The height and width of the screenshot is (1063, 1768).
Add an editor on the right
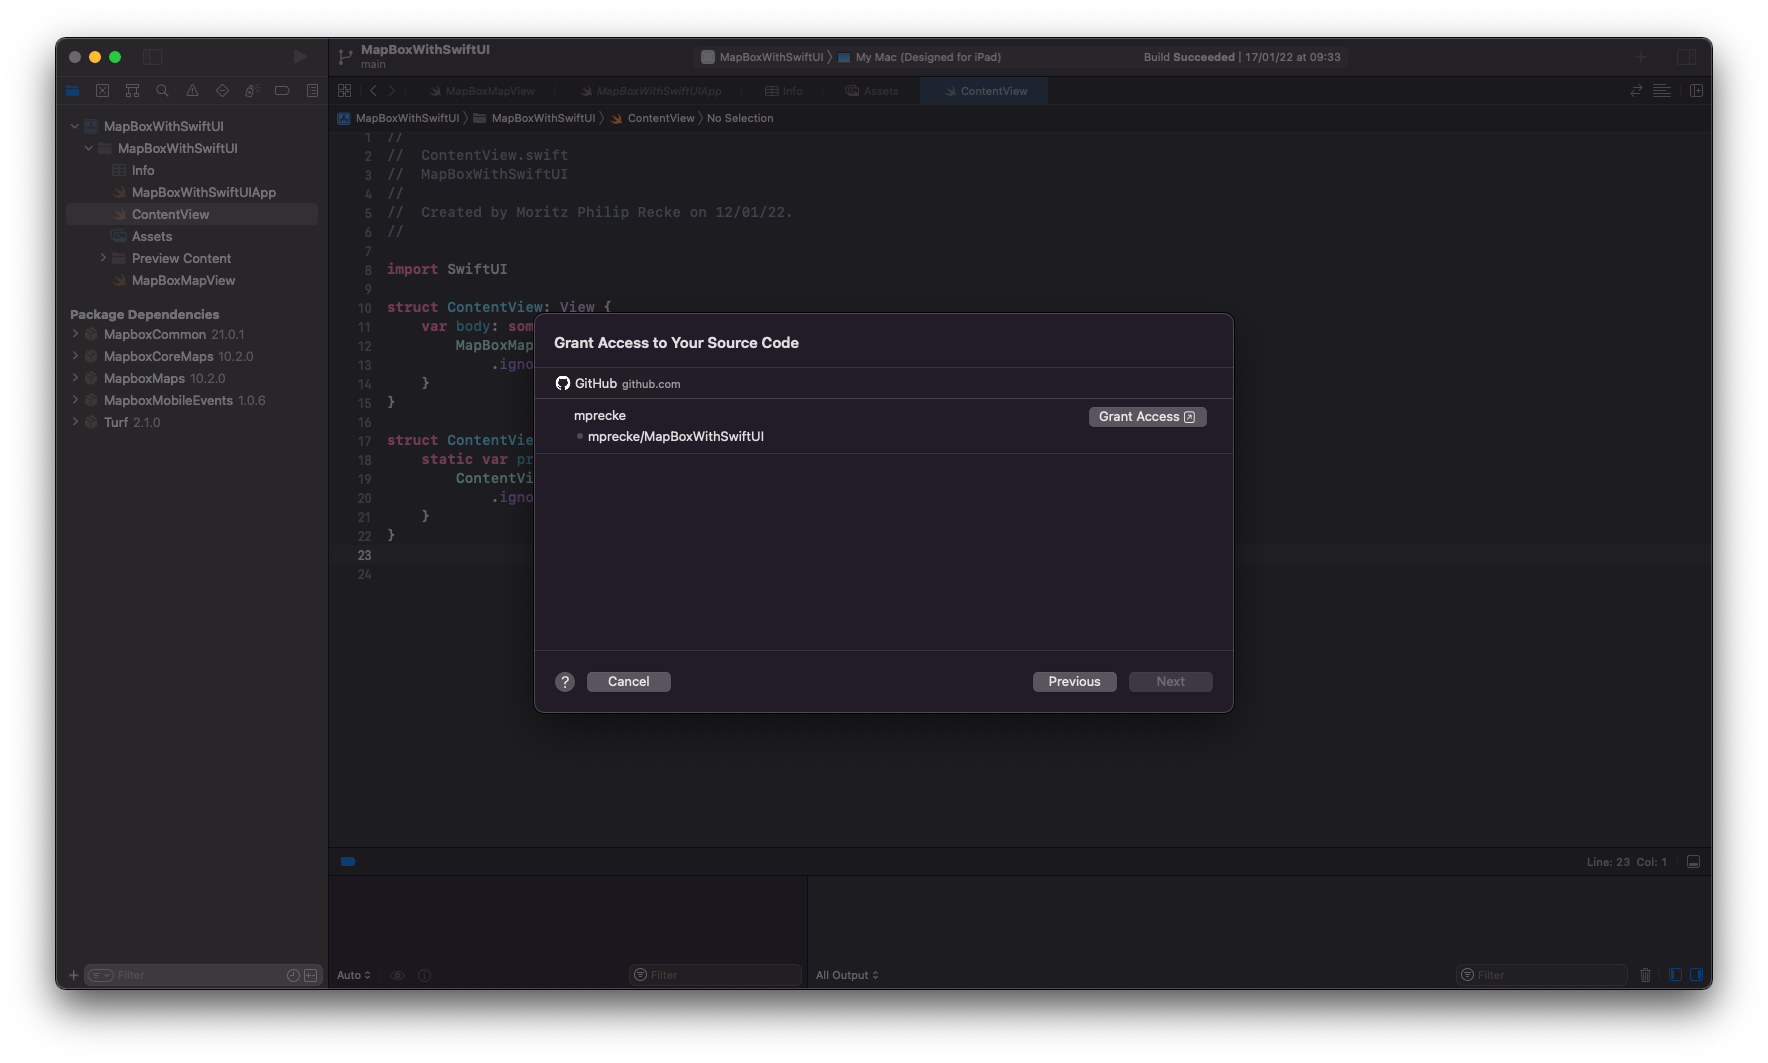(x=1697, y=91)
